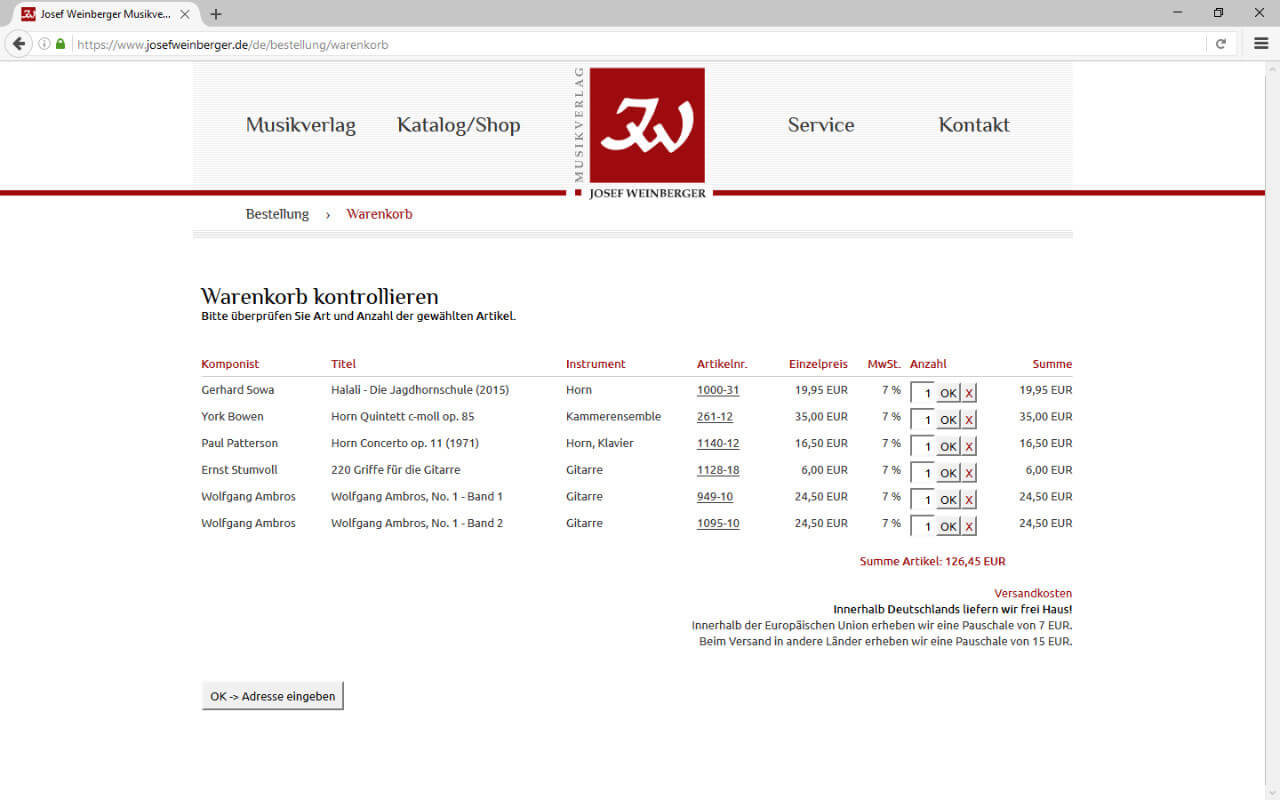Click the Summe Artikel: 126,45 EUR total
The image size is (1280, 800).
tap(933, 562)
